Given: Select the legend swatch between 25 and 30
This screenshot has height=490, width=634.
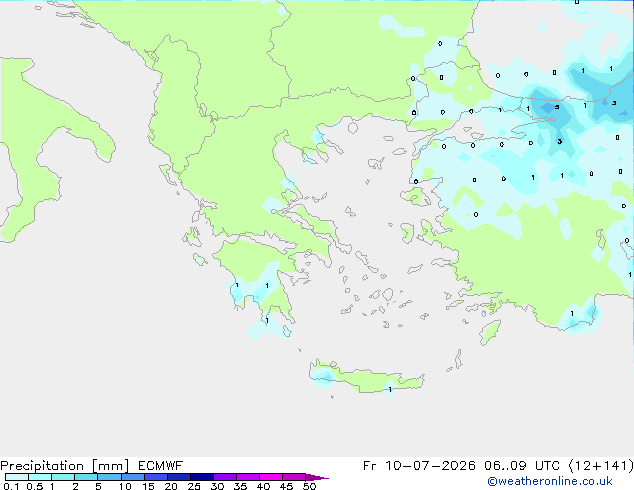Looking at the screenshot, I should [x=202, y=477].
